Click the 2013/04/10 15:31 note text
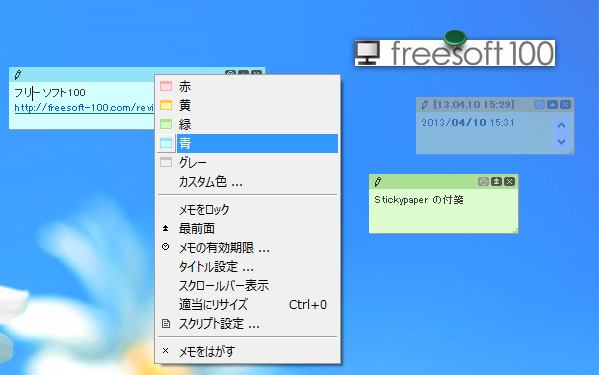Viewport: 599px width, 375px height. 468,123
